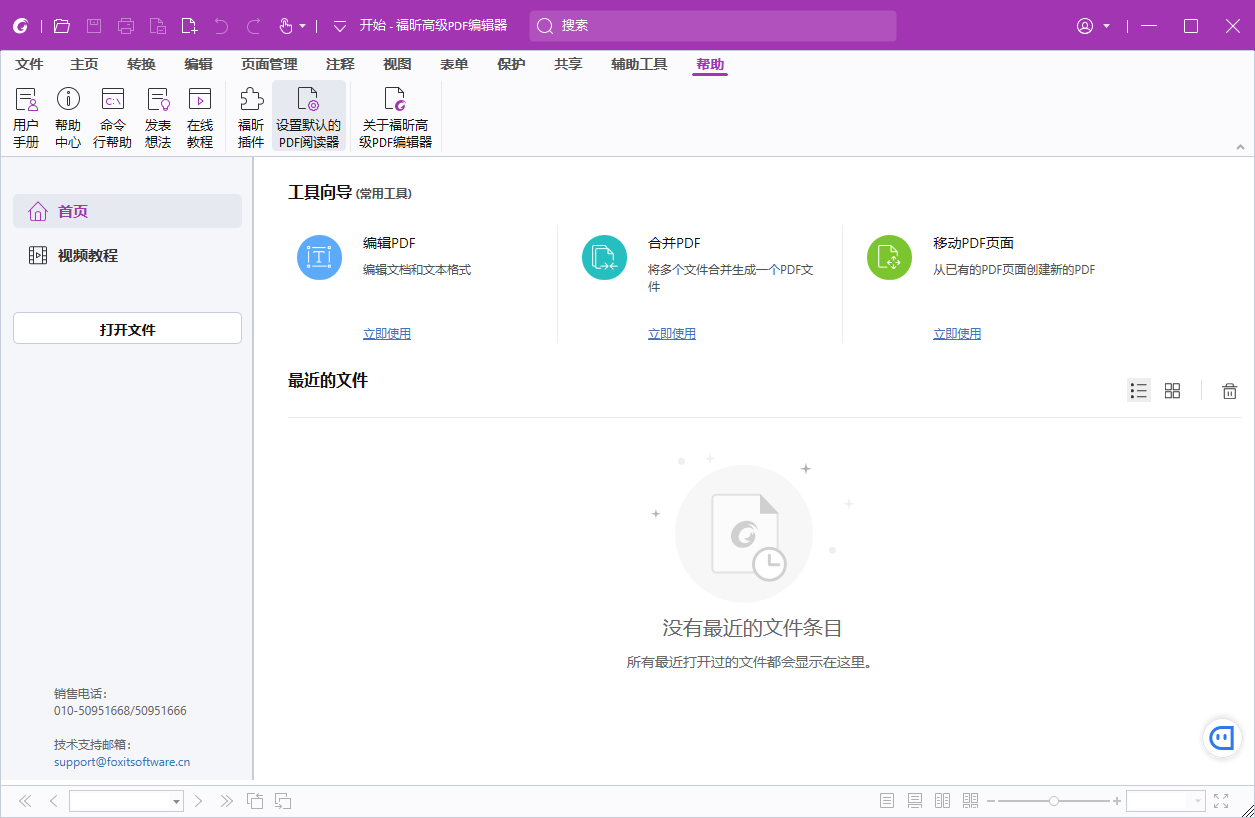Click the search box in title bar
Image resolution: width=1255 pixels, height=818 pixels.
[x=713, y=26]
